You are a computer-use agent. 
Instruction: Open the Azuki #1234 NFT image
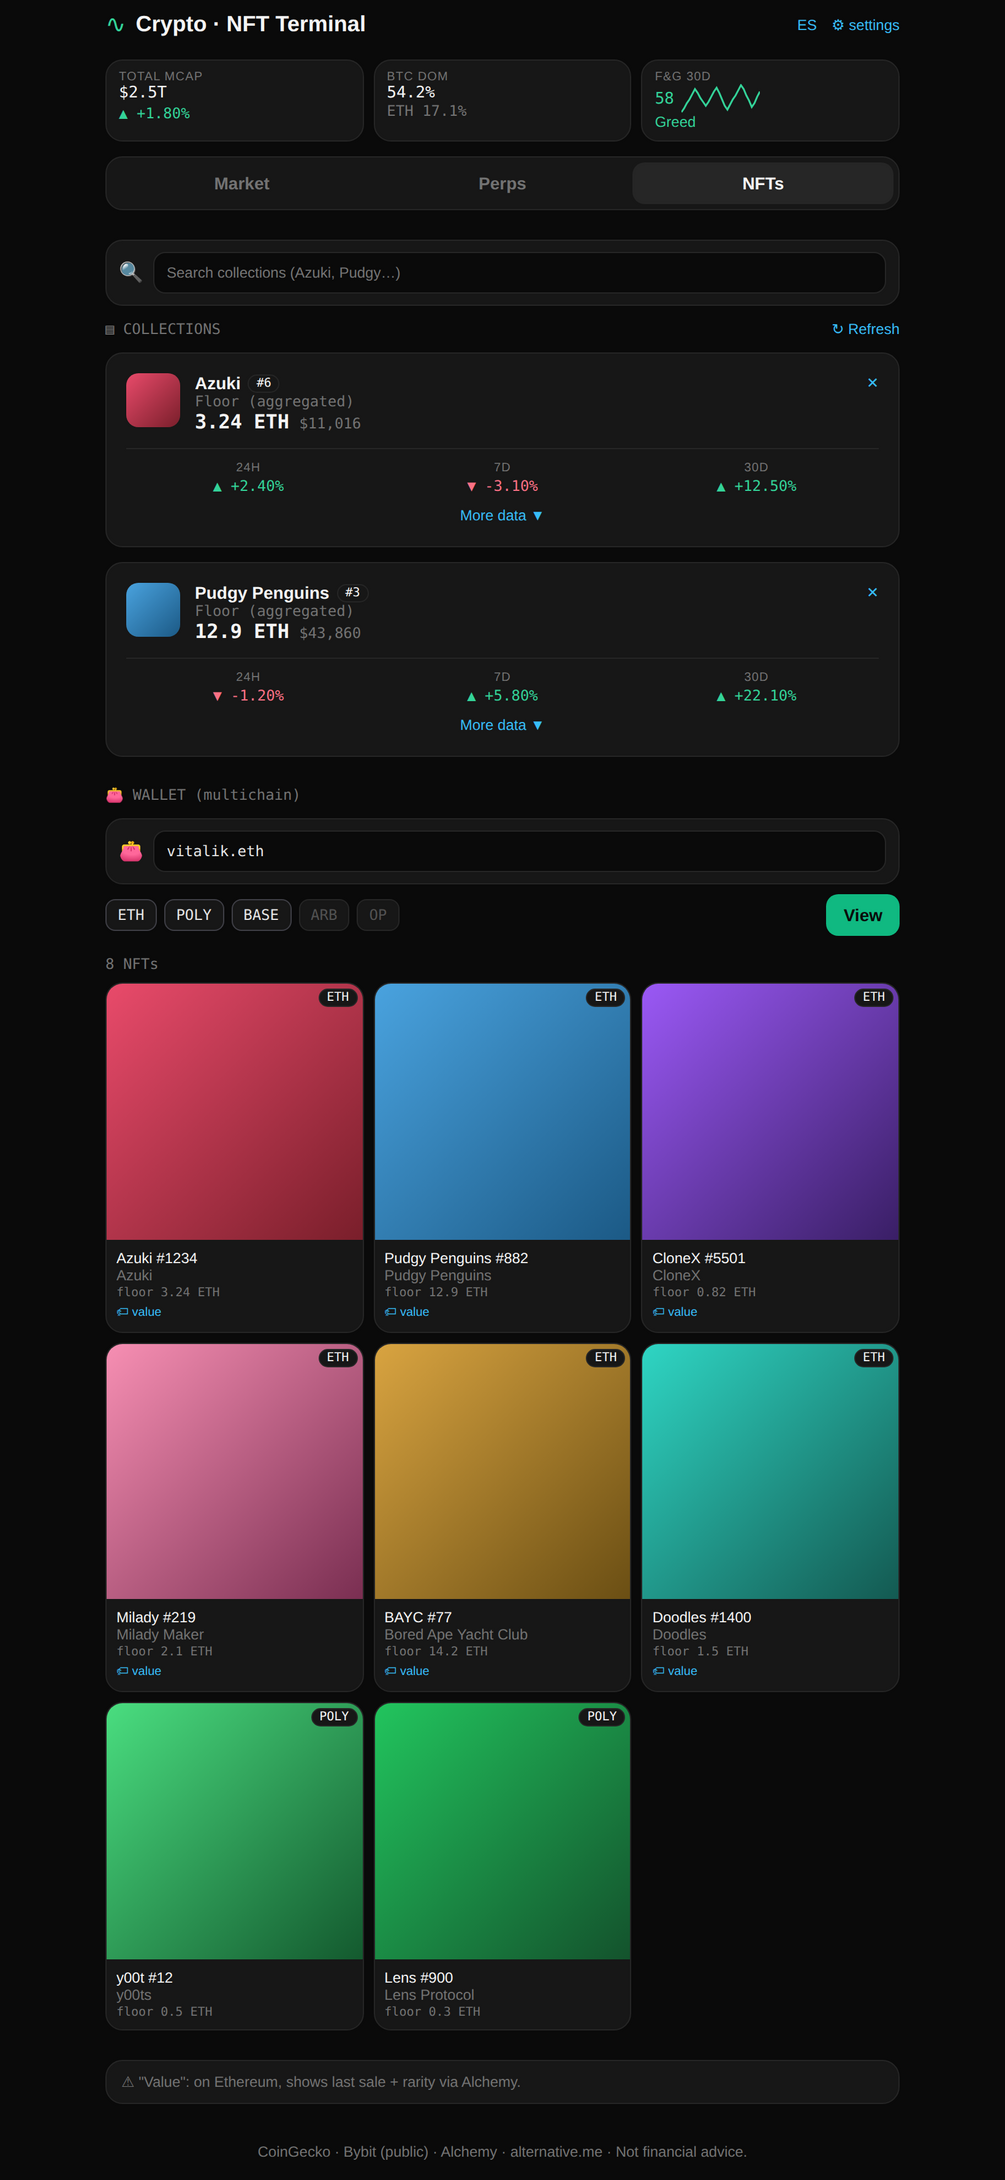coord(234,1112)
